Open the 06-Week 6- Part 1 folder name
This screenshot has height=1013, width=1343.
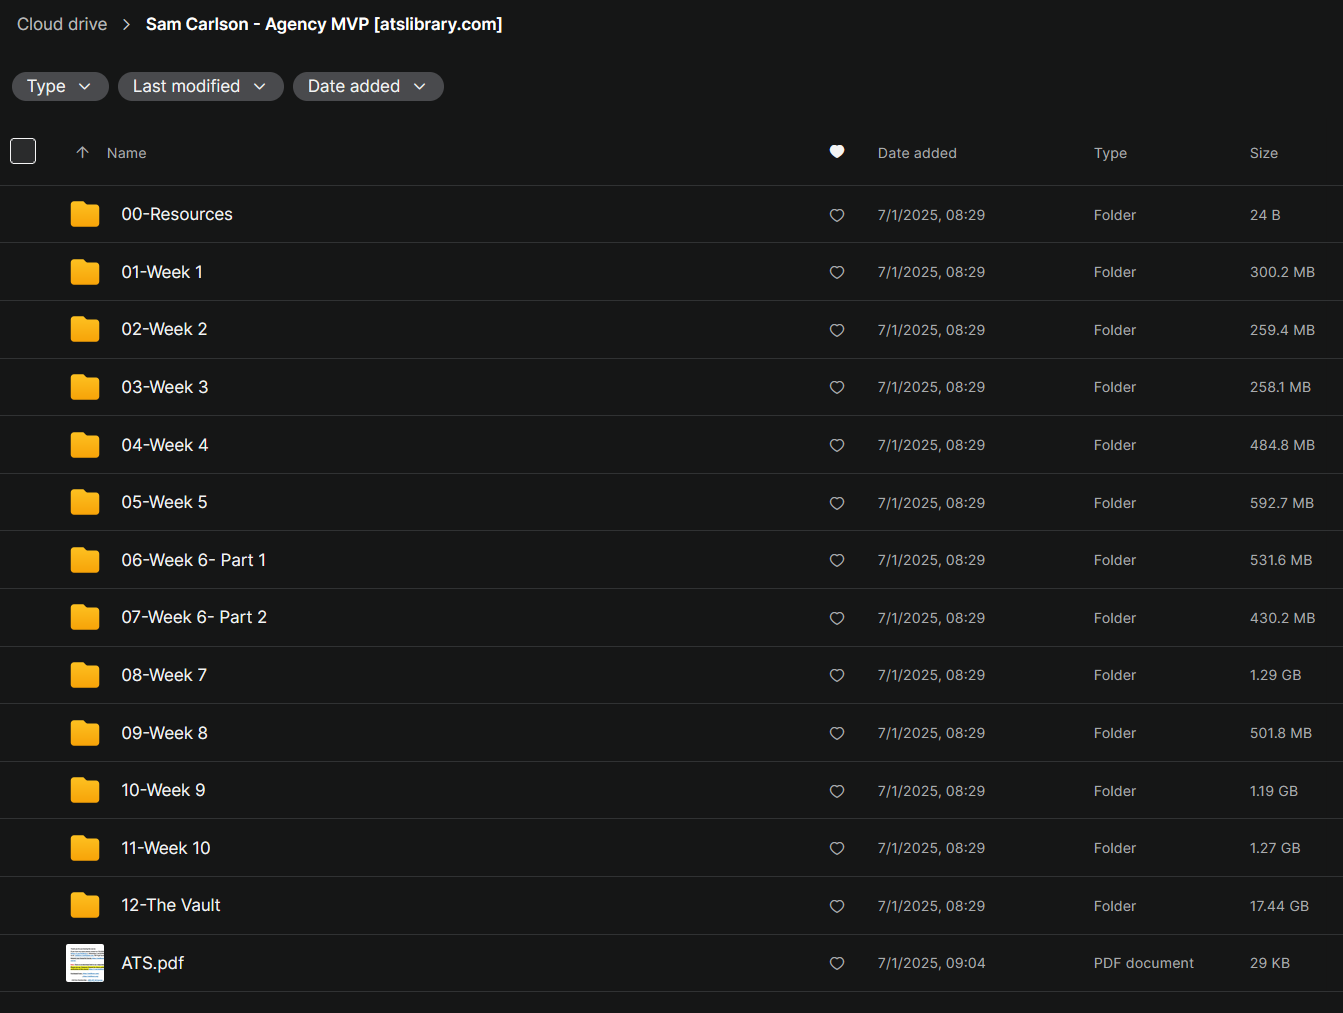(x=194, y=560)
